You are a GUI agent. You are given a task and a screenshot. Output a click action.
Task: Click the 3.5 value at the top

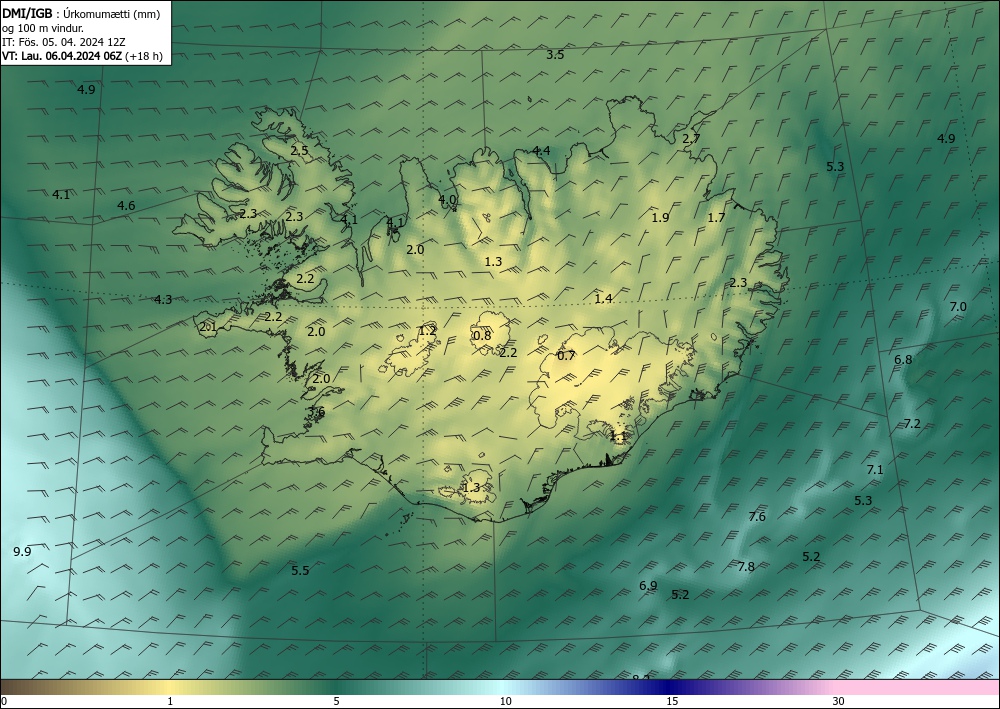click(x=555, y=55)
